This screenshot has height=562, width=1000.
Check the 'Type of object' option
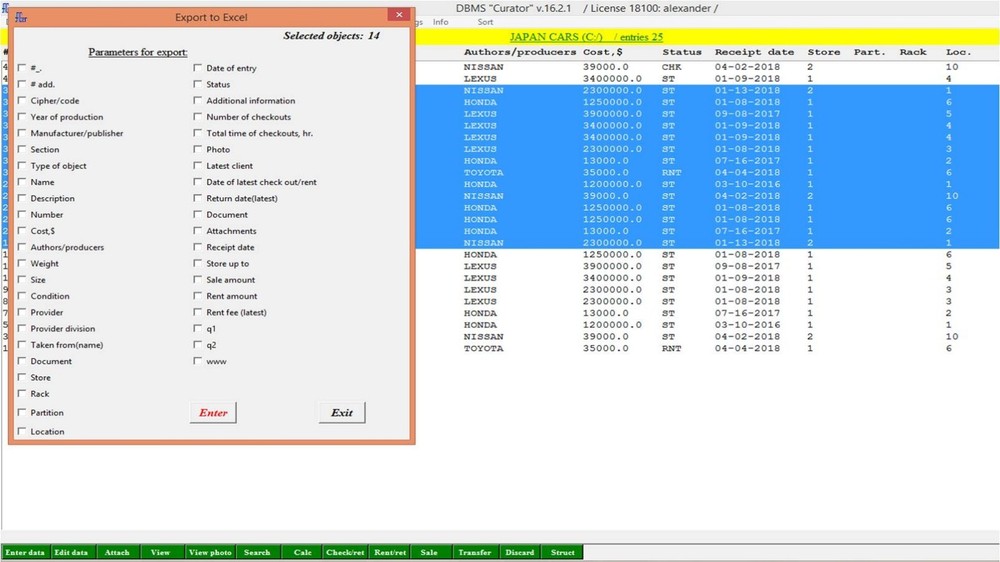pyautogui.click(x=22, y=166)
